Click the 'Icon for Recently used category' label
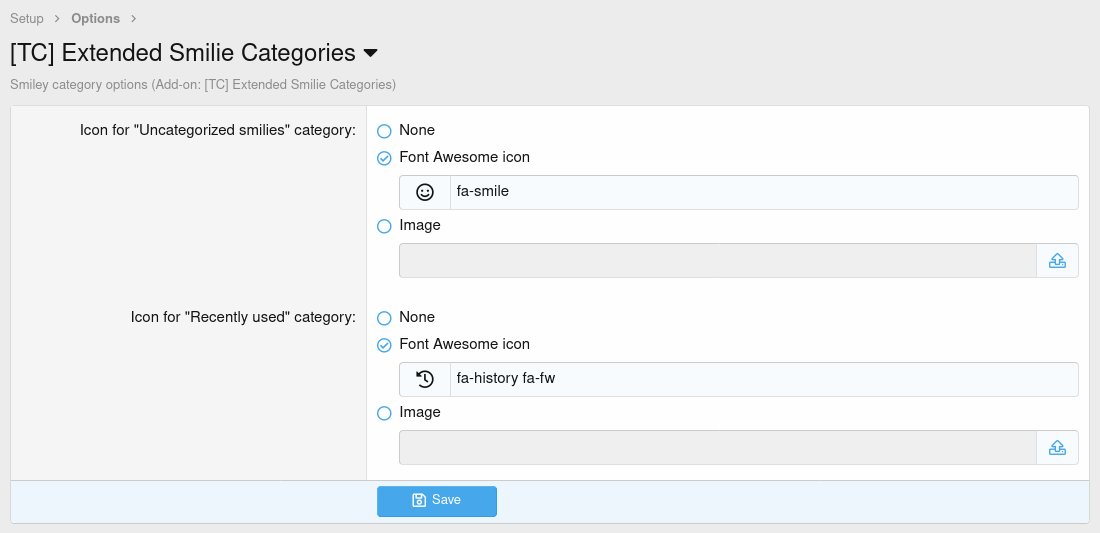The image size is (1100, 533). [243, 317]
